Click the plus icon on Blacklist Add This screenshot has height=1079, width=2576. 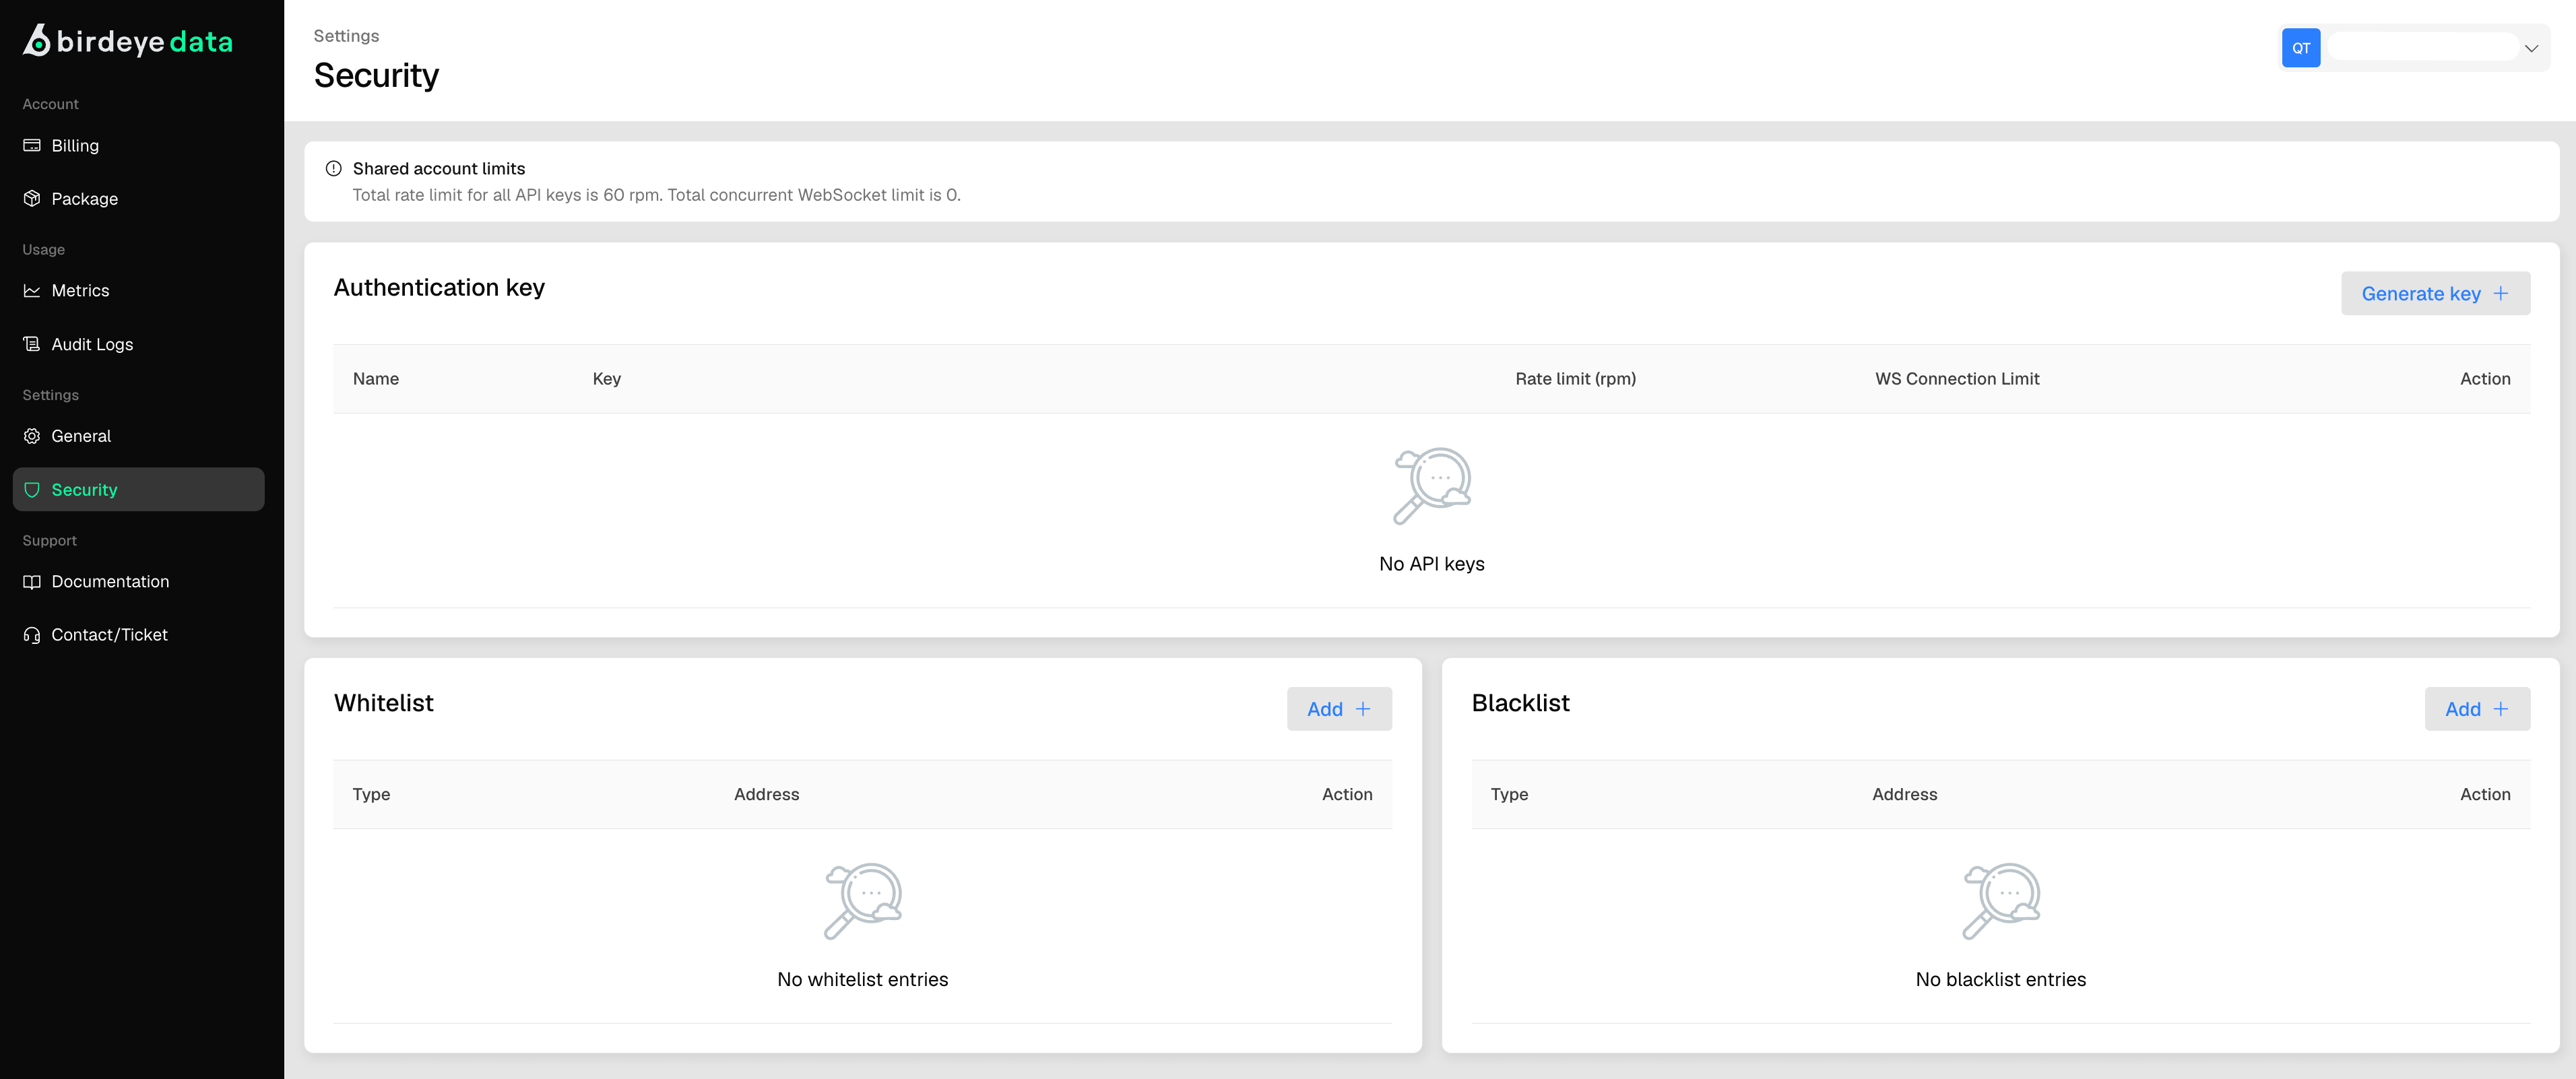[x=2501, y=708]
